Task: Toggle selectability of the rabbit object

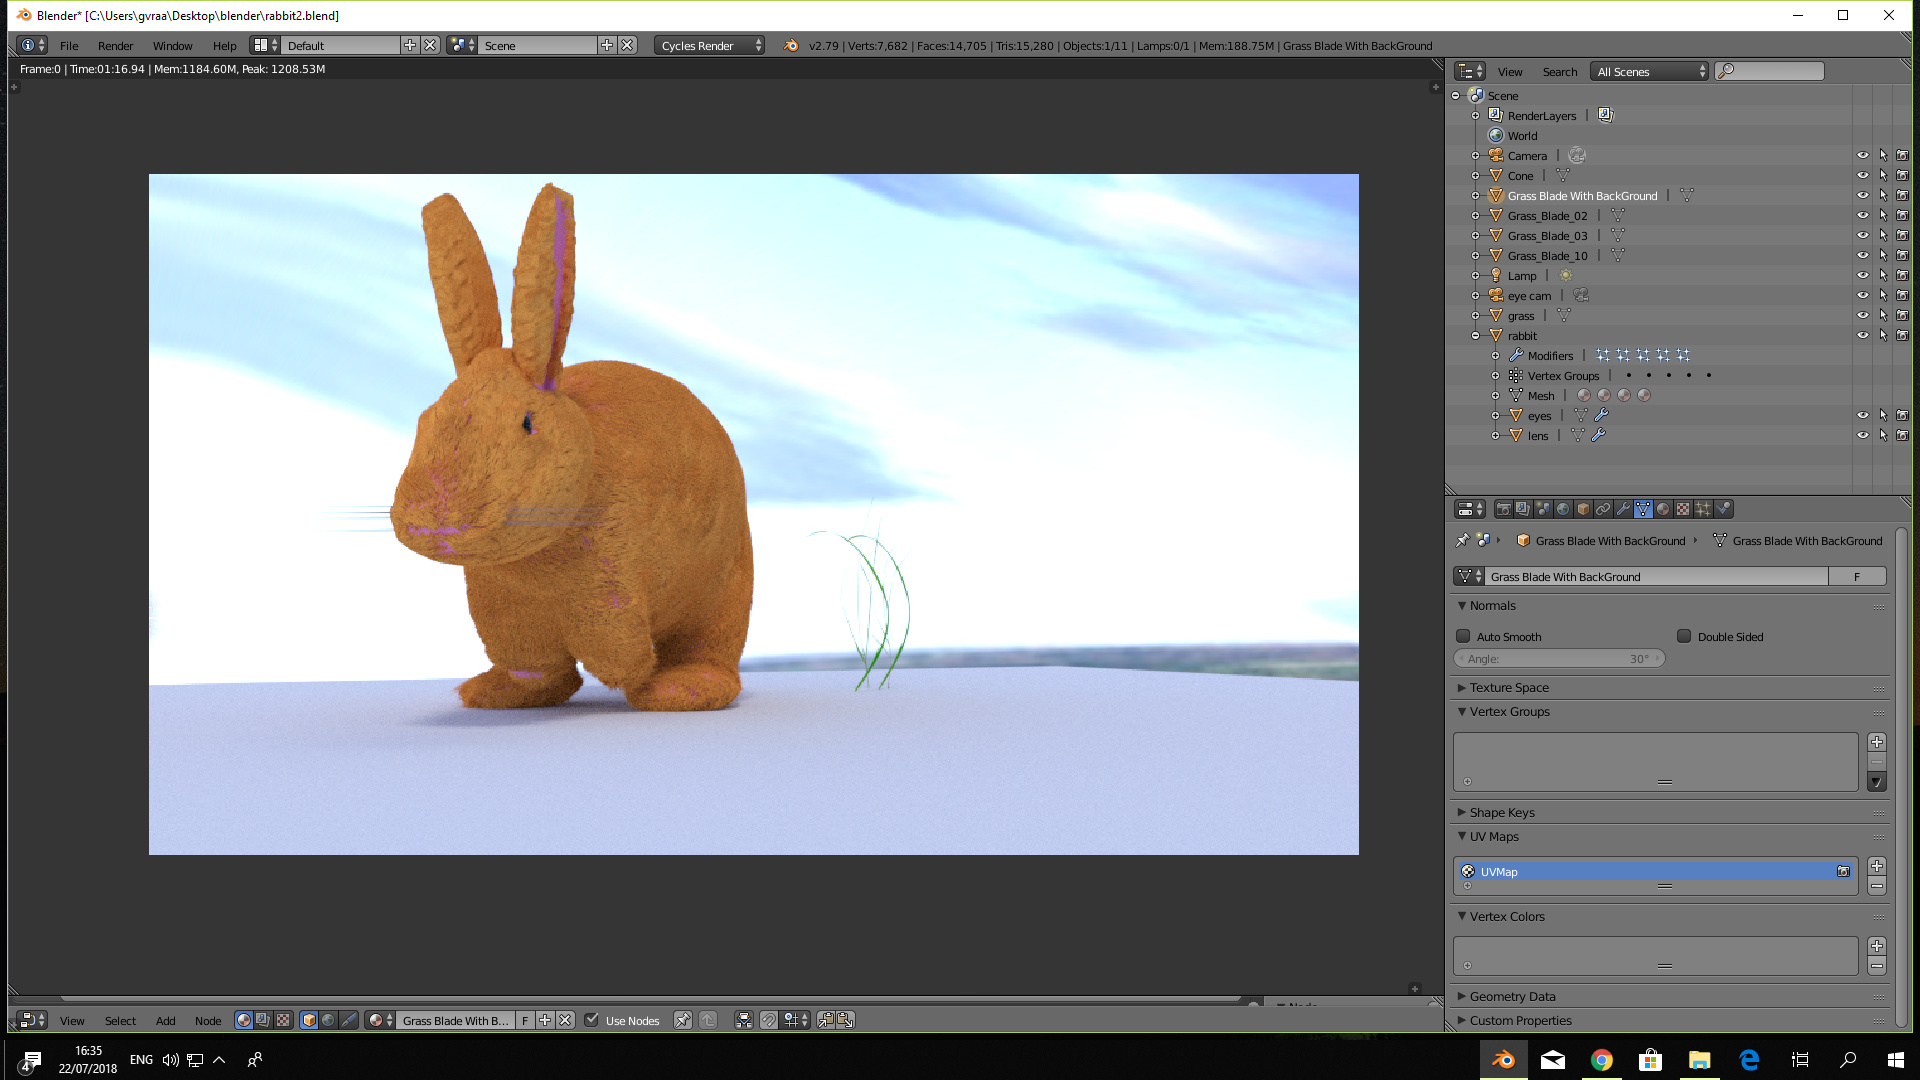Action: [1883, 336]
